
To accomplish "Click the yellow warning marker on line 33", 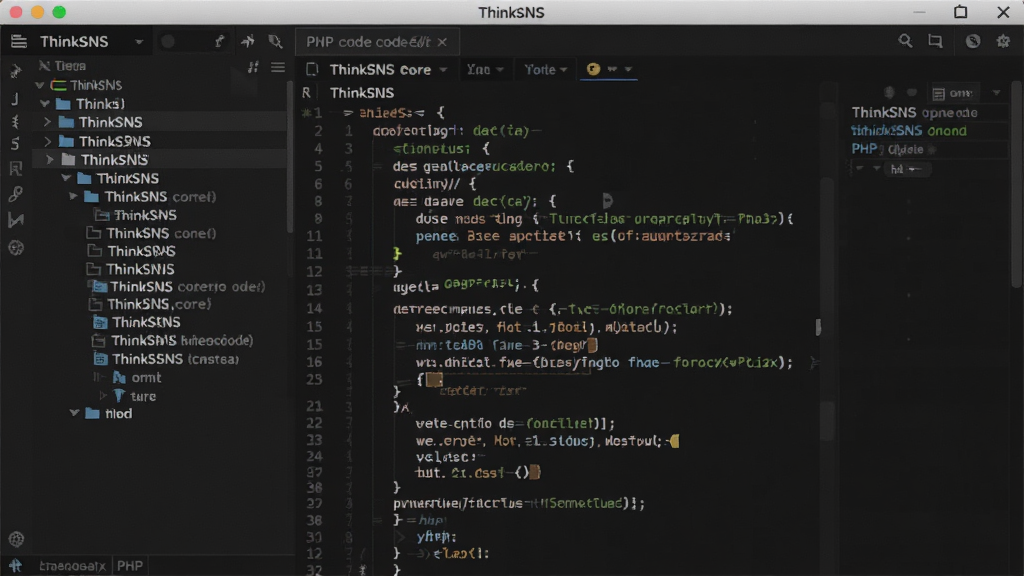I will [x=674, y=441].
